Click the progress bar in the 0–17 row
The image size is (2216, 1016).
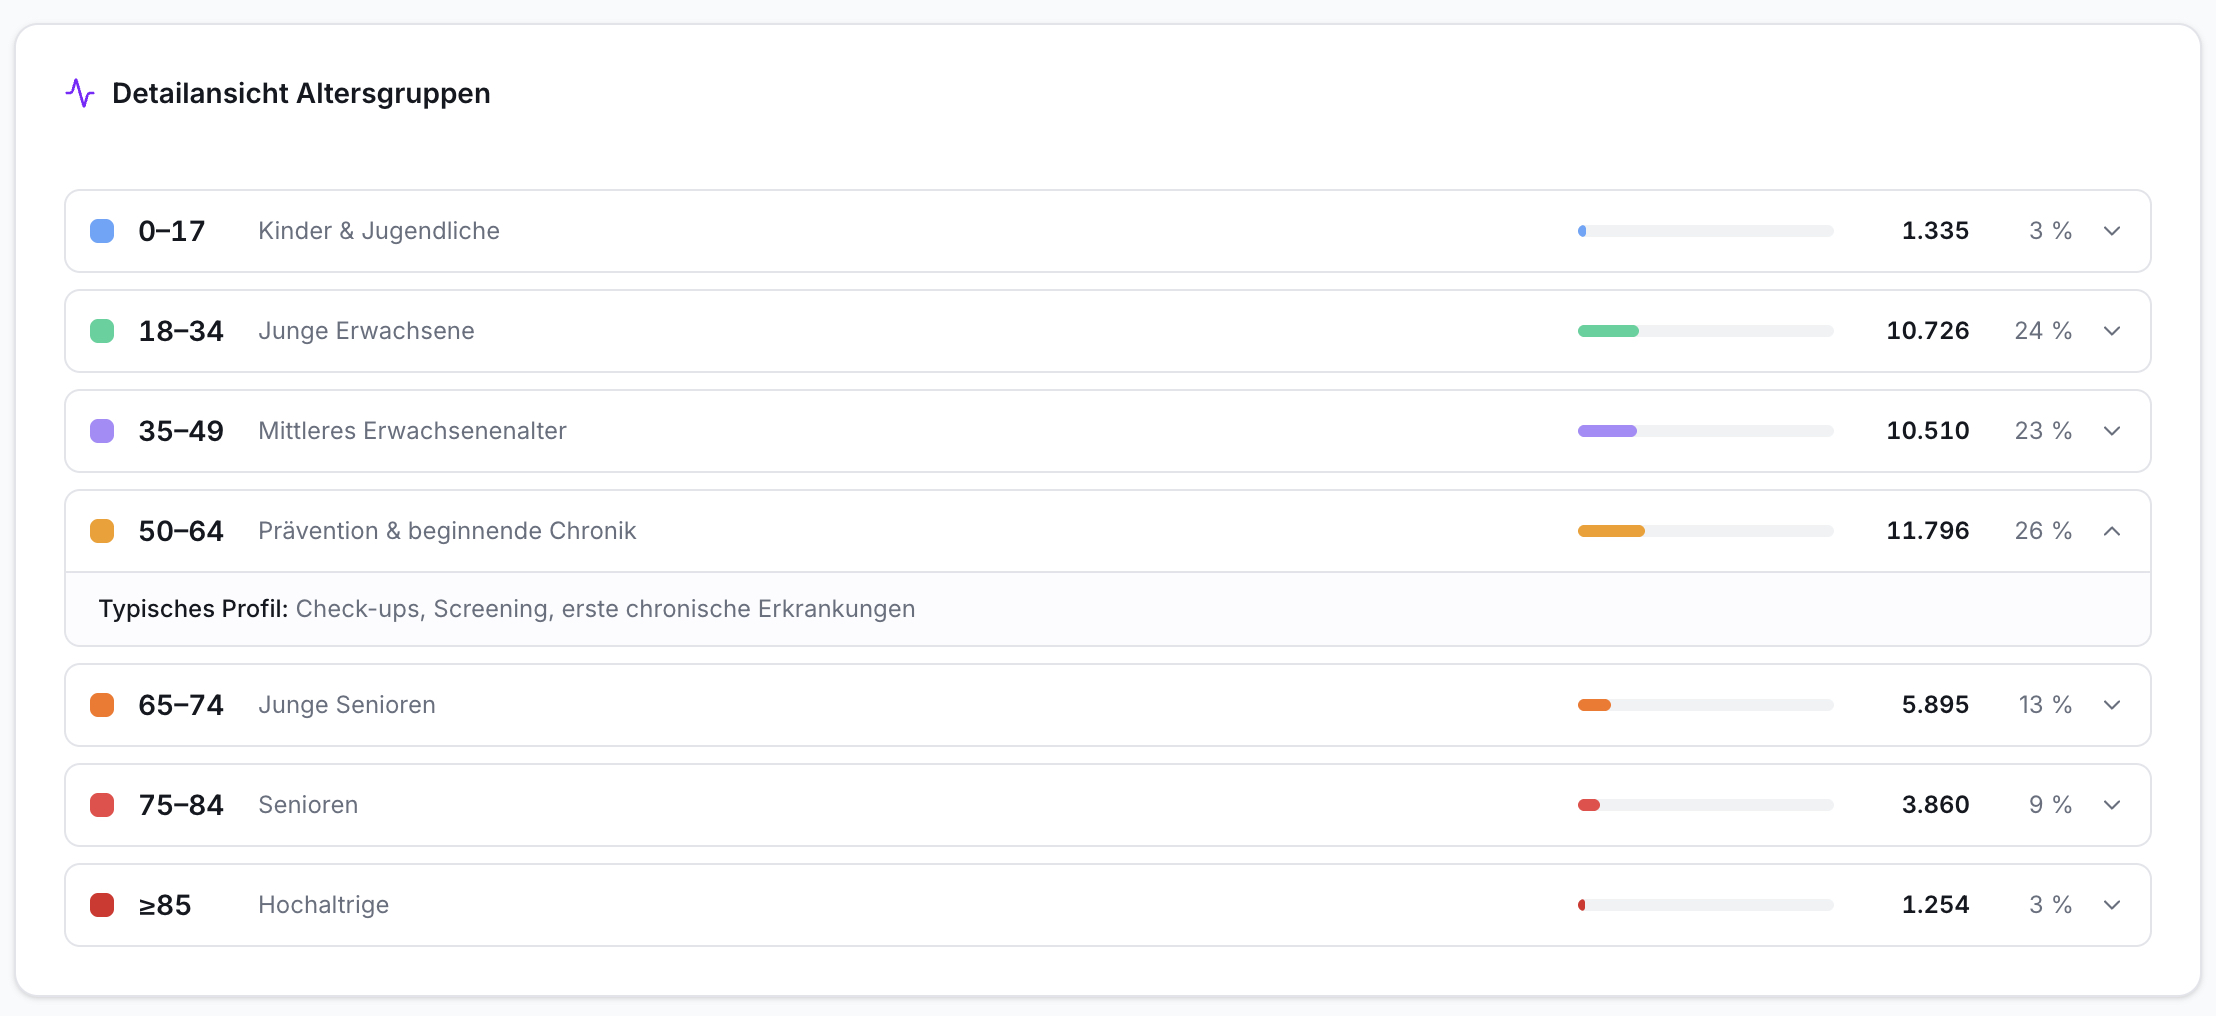[x=1706, y=231]
